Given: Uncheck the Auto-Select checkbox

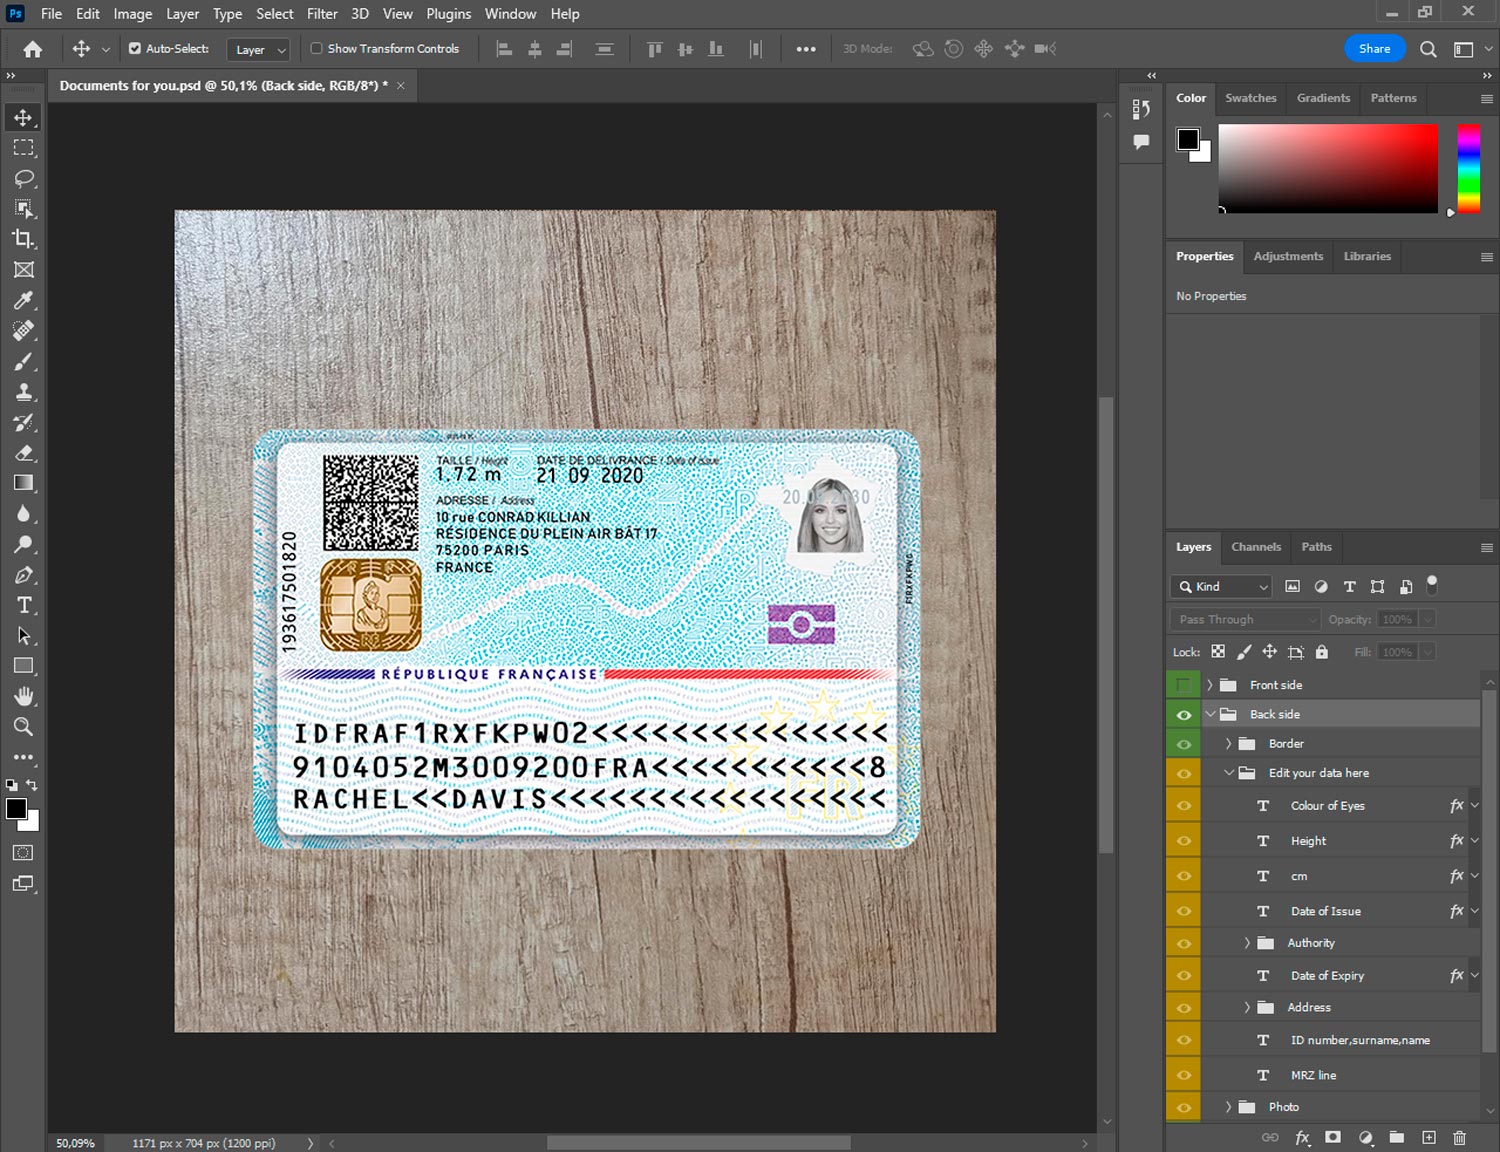Looking at the screenshot, I should pyautogui.click(x=135, y=48).
